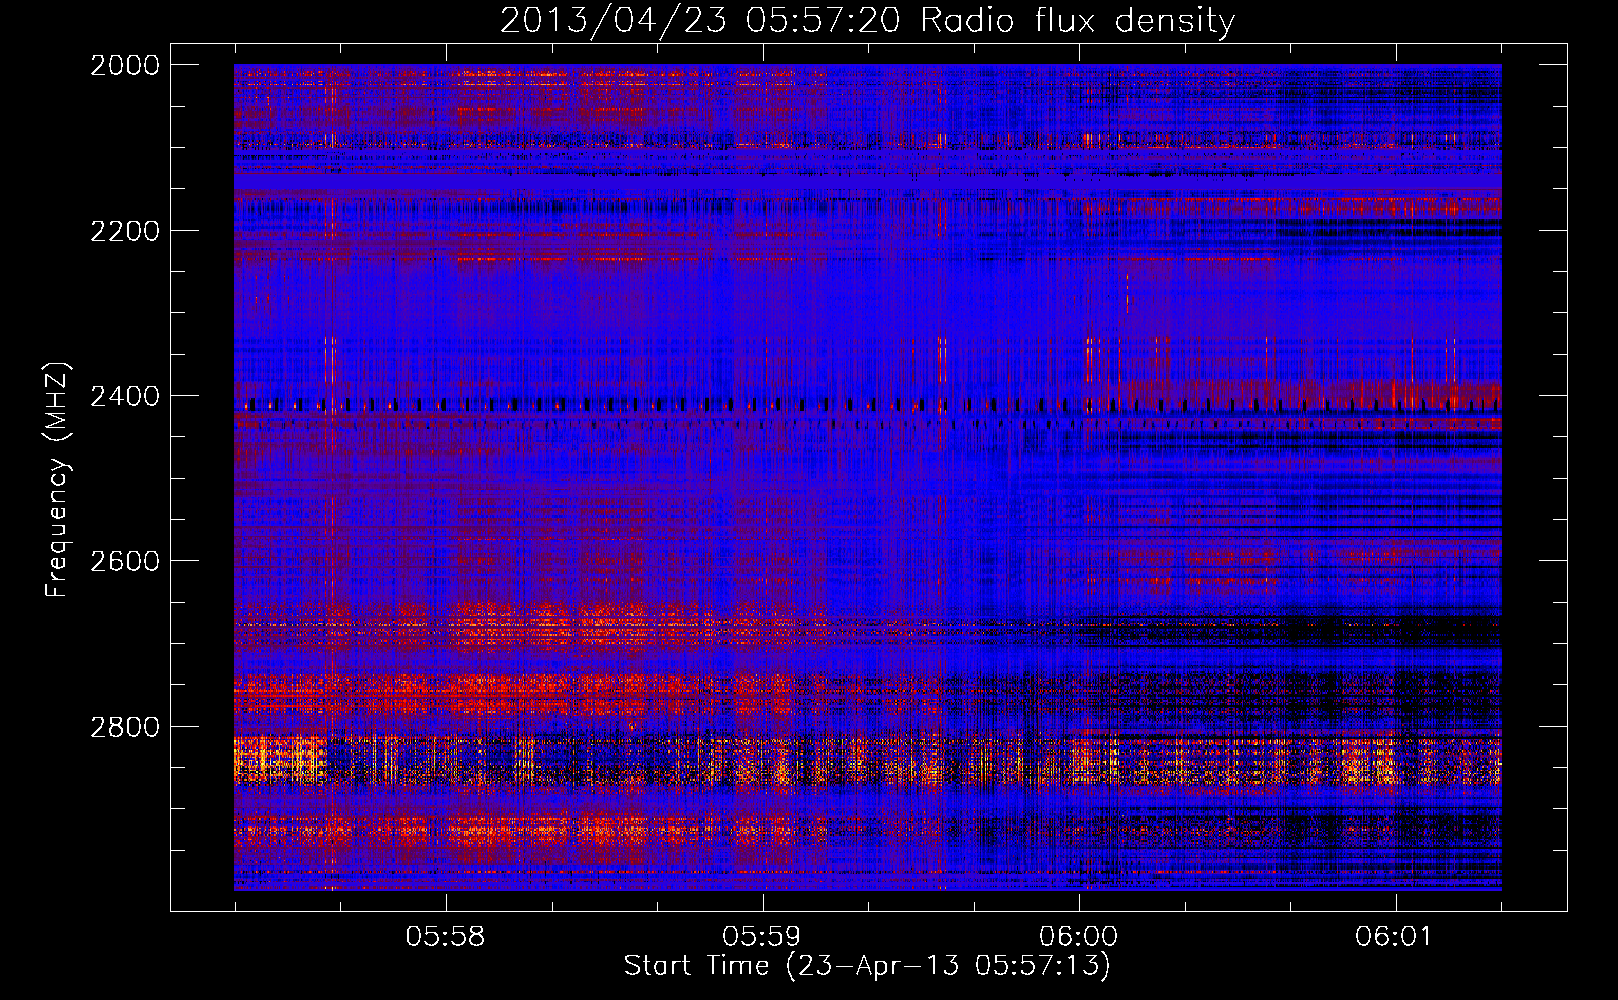Click the 'Frequency (MHZ)' axis title
The width and height of the screenshot is (1618, 1000).
[x=58, y=480]
